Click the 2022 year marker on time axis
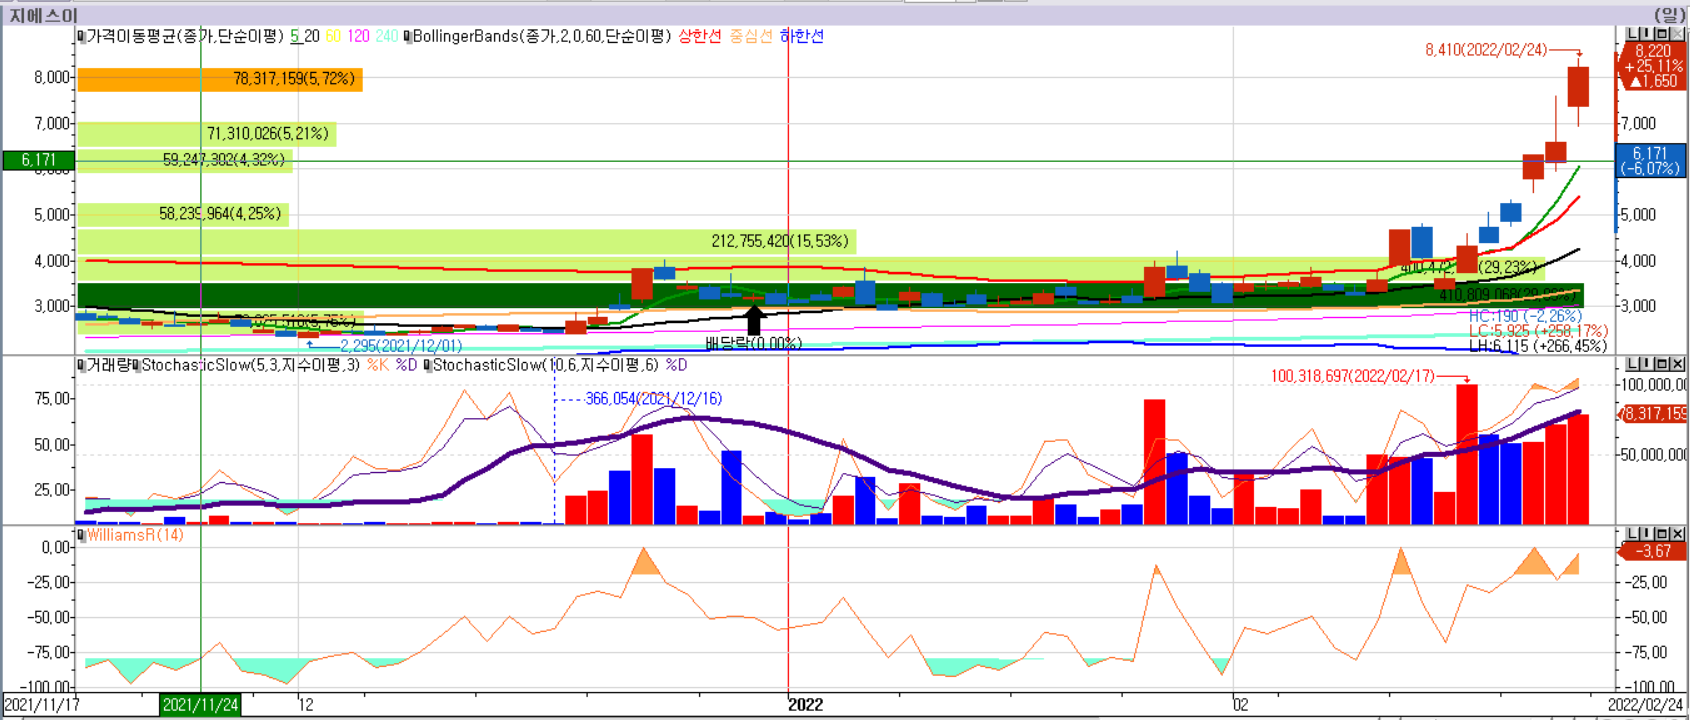This screenshot has height=720, width=1690. click(805, 705)
